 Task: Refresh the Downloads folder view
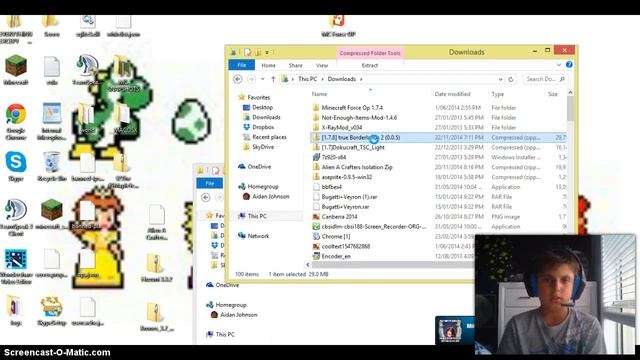coord(511,79)
